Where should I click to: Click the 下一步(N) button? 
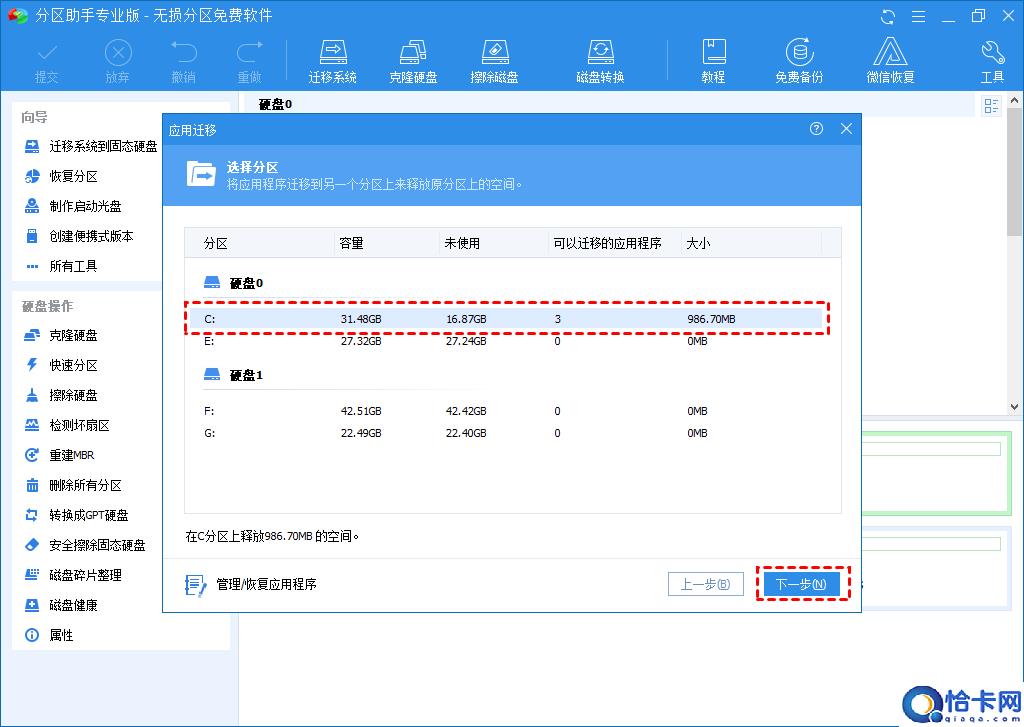(801, 584)
